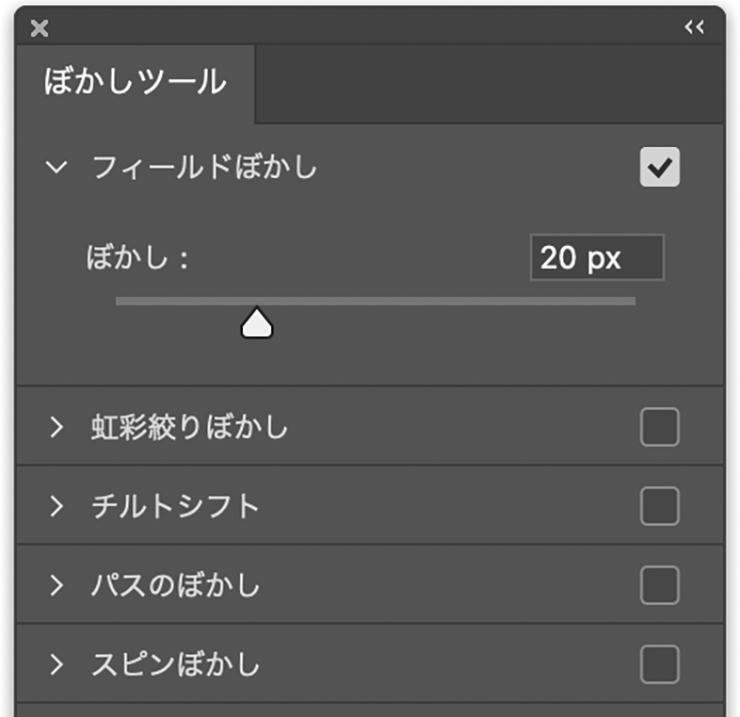This screenshot has height=717, width=740.
Task: Collapse the フィールドぼかし section chevron
Action: tap(57, 167)
